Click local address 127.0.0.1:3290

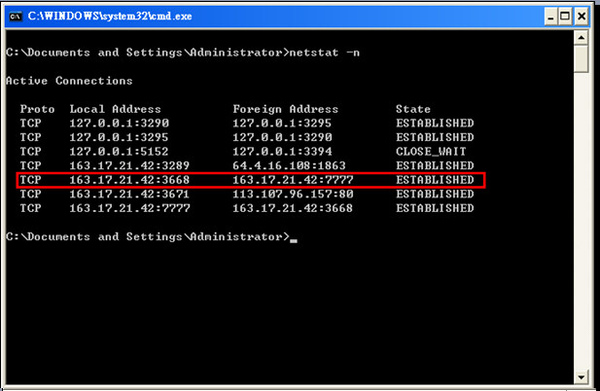pyautogui.click(x=119, y=123)
